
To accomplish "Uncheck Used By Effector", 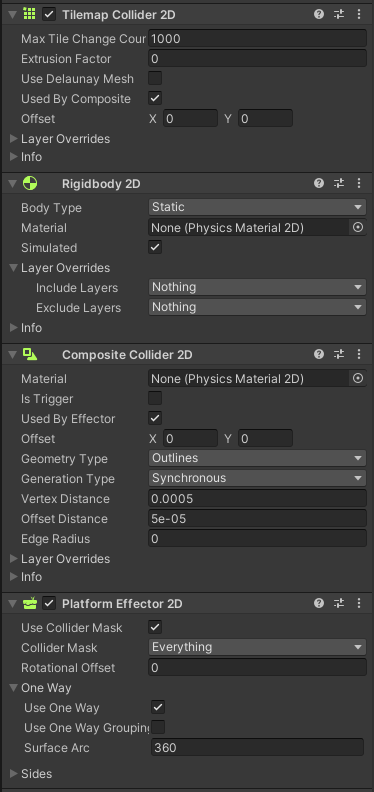I will coord(155,418).
